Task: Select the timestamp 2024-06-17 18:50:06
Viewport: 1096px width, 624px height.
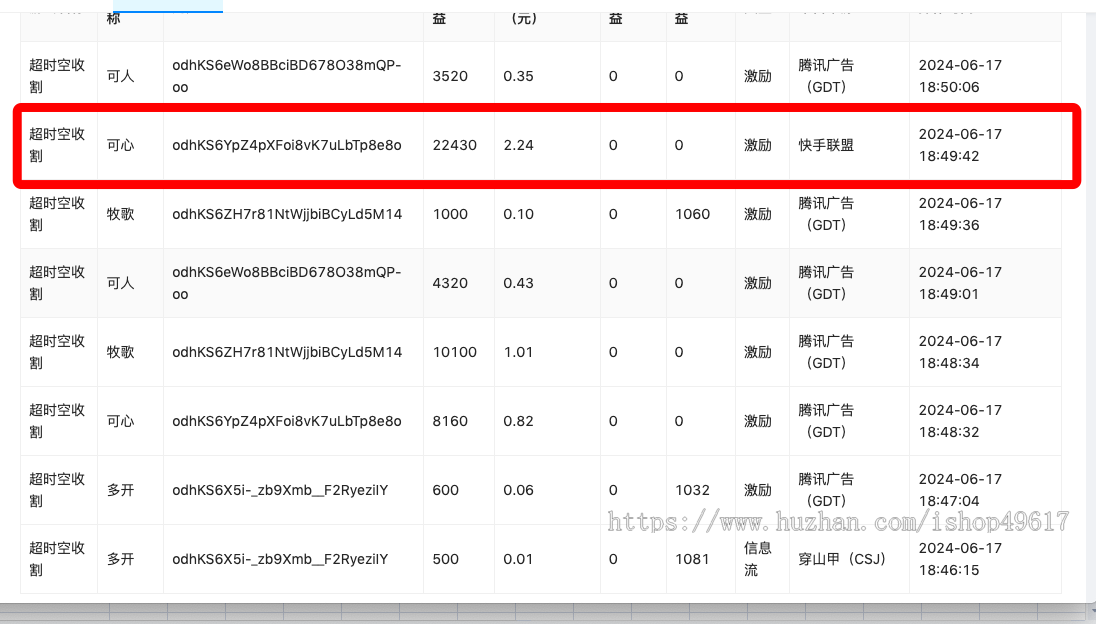Action: tap(960, 76)
